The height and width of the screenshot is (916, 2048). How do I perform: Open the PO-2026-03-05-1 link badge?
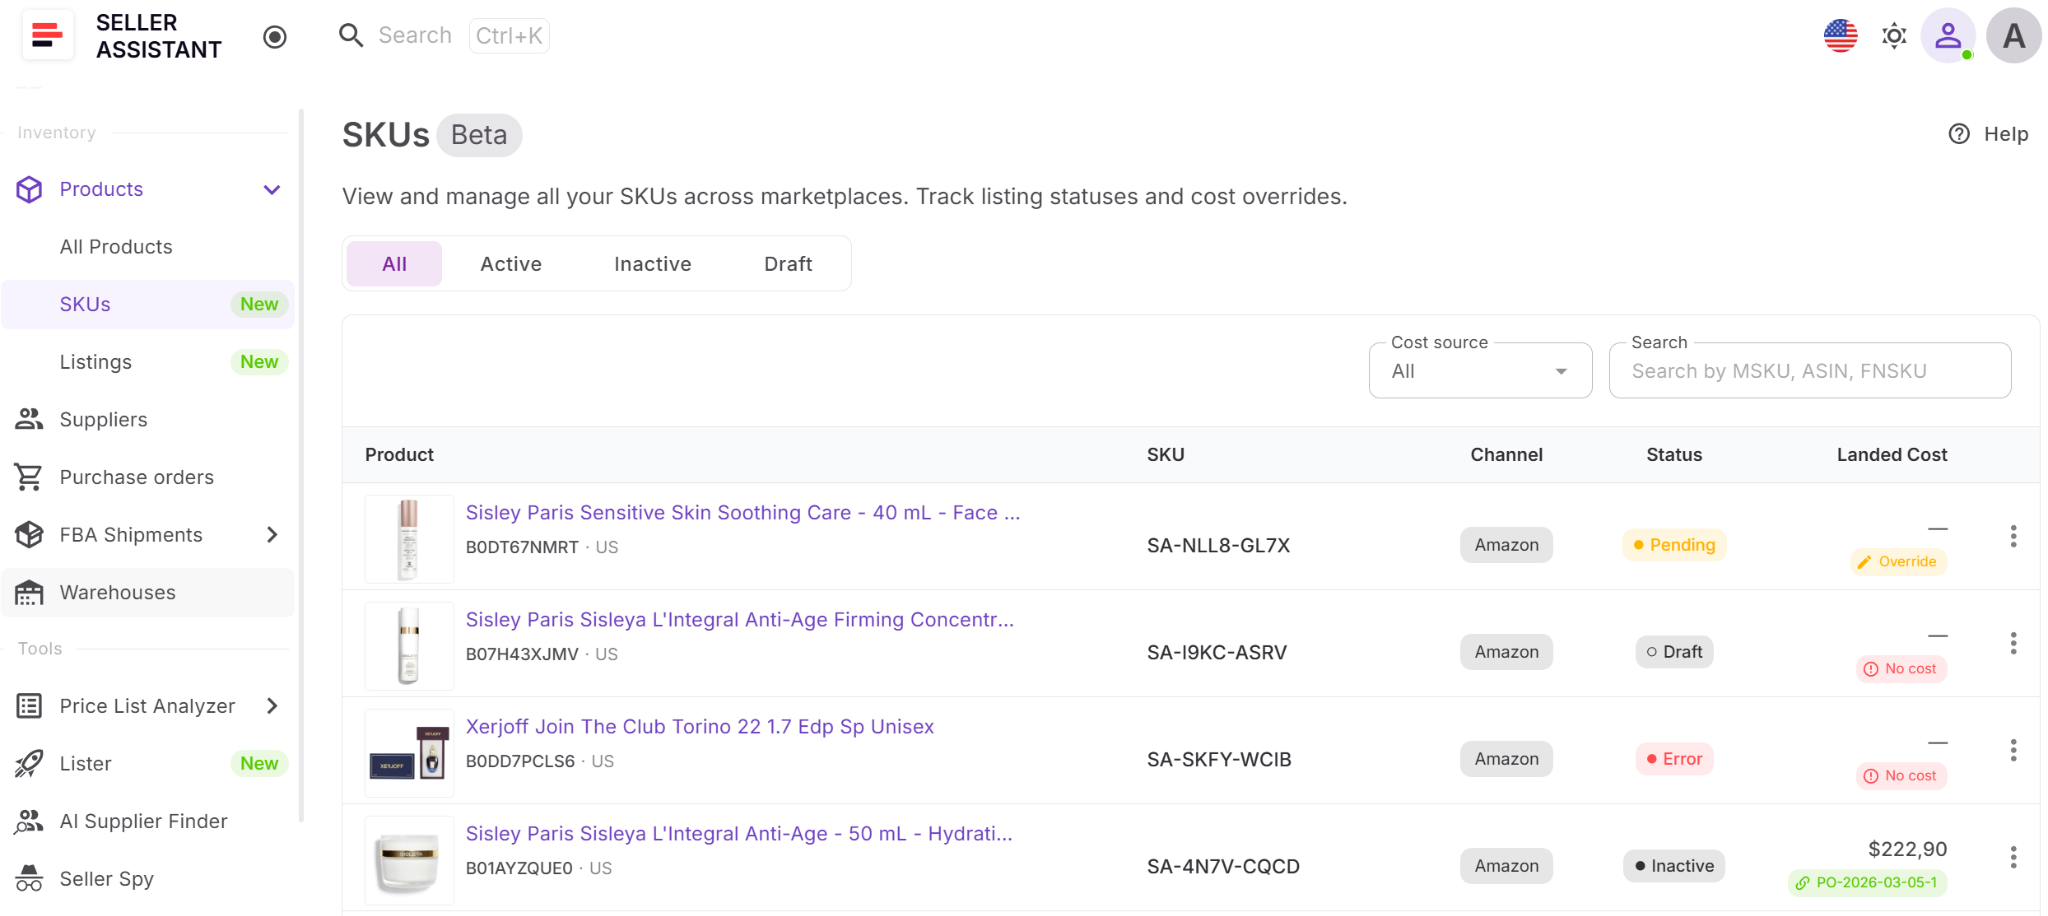tap(1867, 883)
